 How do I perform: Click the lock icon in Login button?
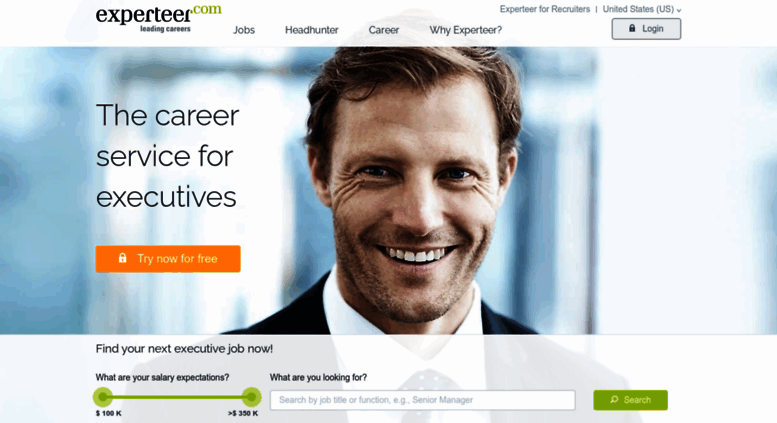pos(632,28)
